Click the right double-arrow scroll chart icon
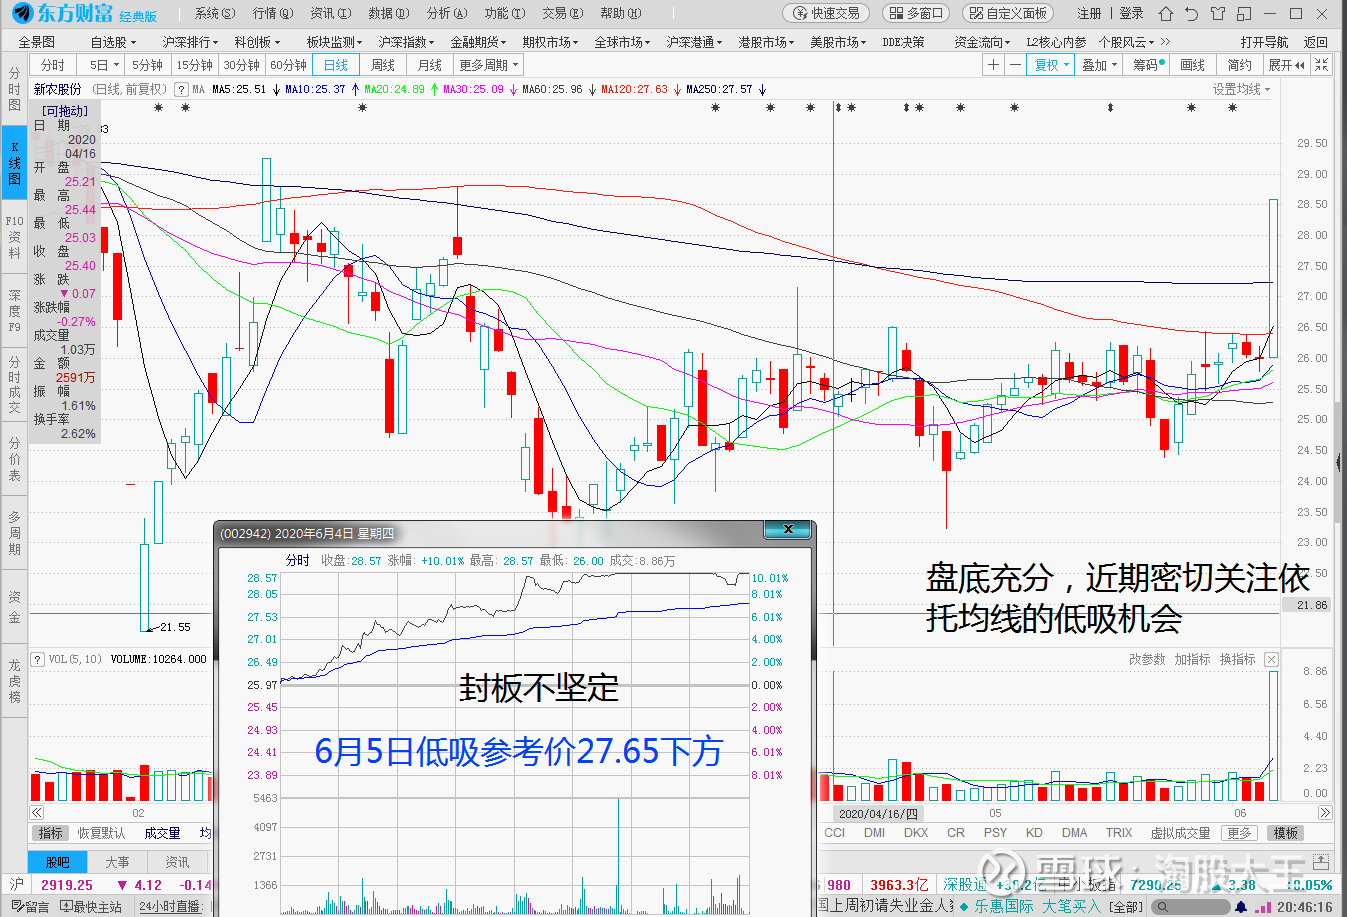Screen dimensions: 1347x917 [1325, 813]
